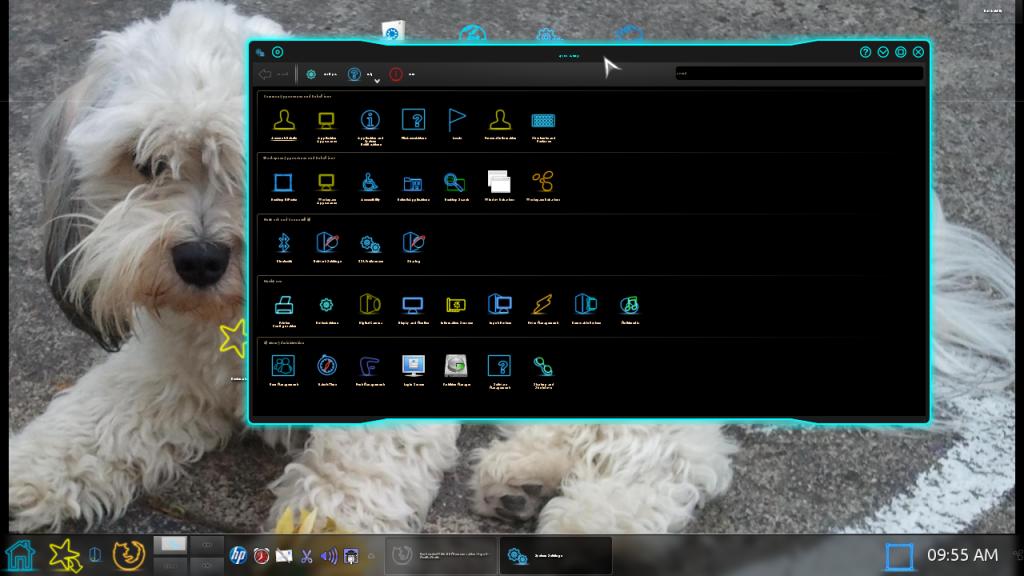1024x576 pixels.
Task: Open Window Behavior settings
Action: (499, 184)
